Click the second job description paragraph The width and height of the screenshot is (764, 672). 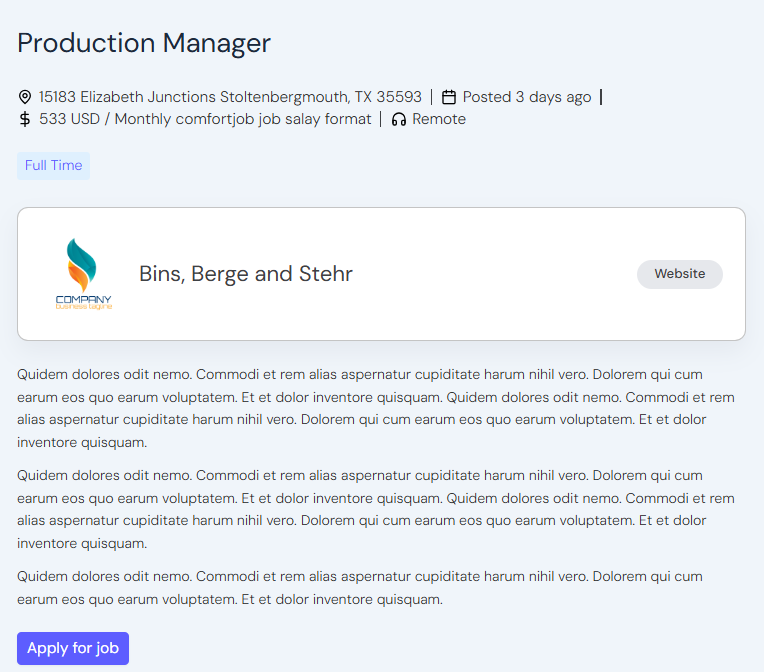coord(376,509)
